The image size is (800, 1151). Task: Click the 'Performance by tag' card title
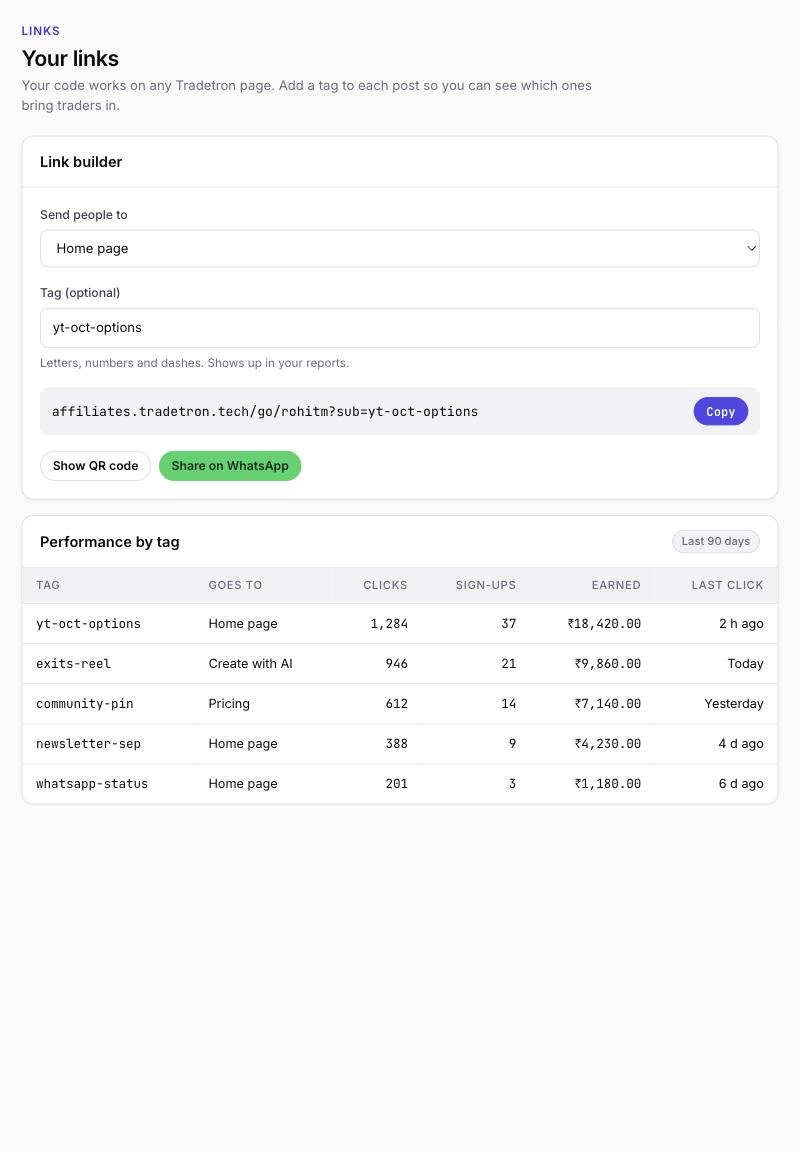click(x=109, y=542)
